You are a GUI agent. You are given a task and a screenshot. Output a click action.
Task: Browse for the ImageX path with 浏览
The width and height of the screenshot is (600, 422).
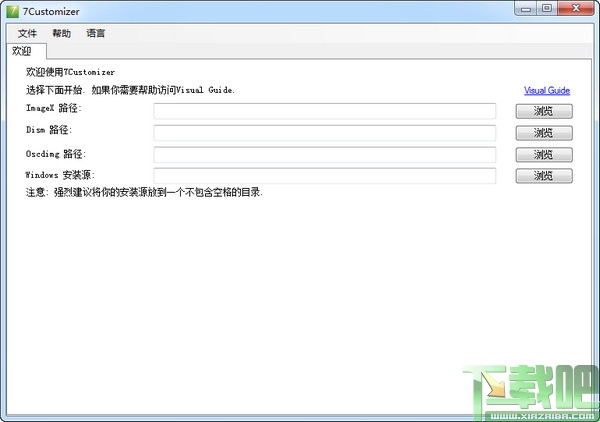pos(544,111)
